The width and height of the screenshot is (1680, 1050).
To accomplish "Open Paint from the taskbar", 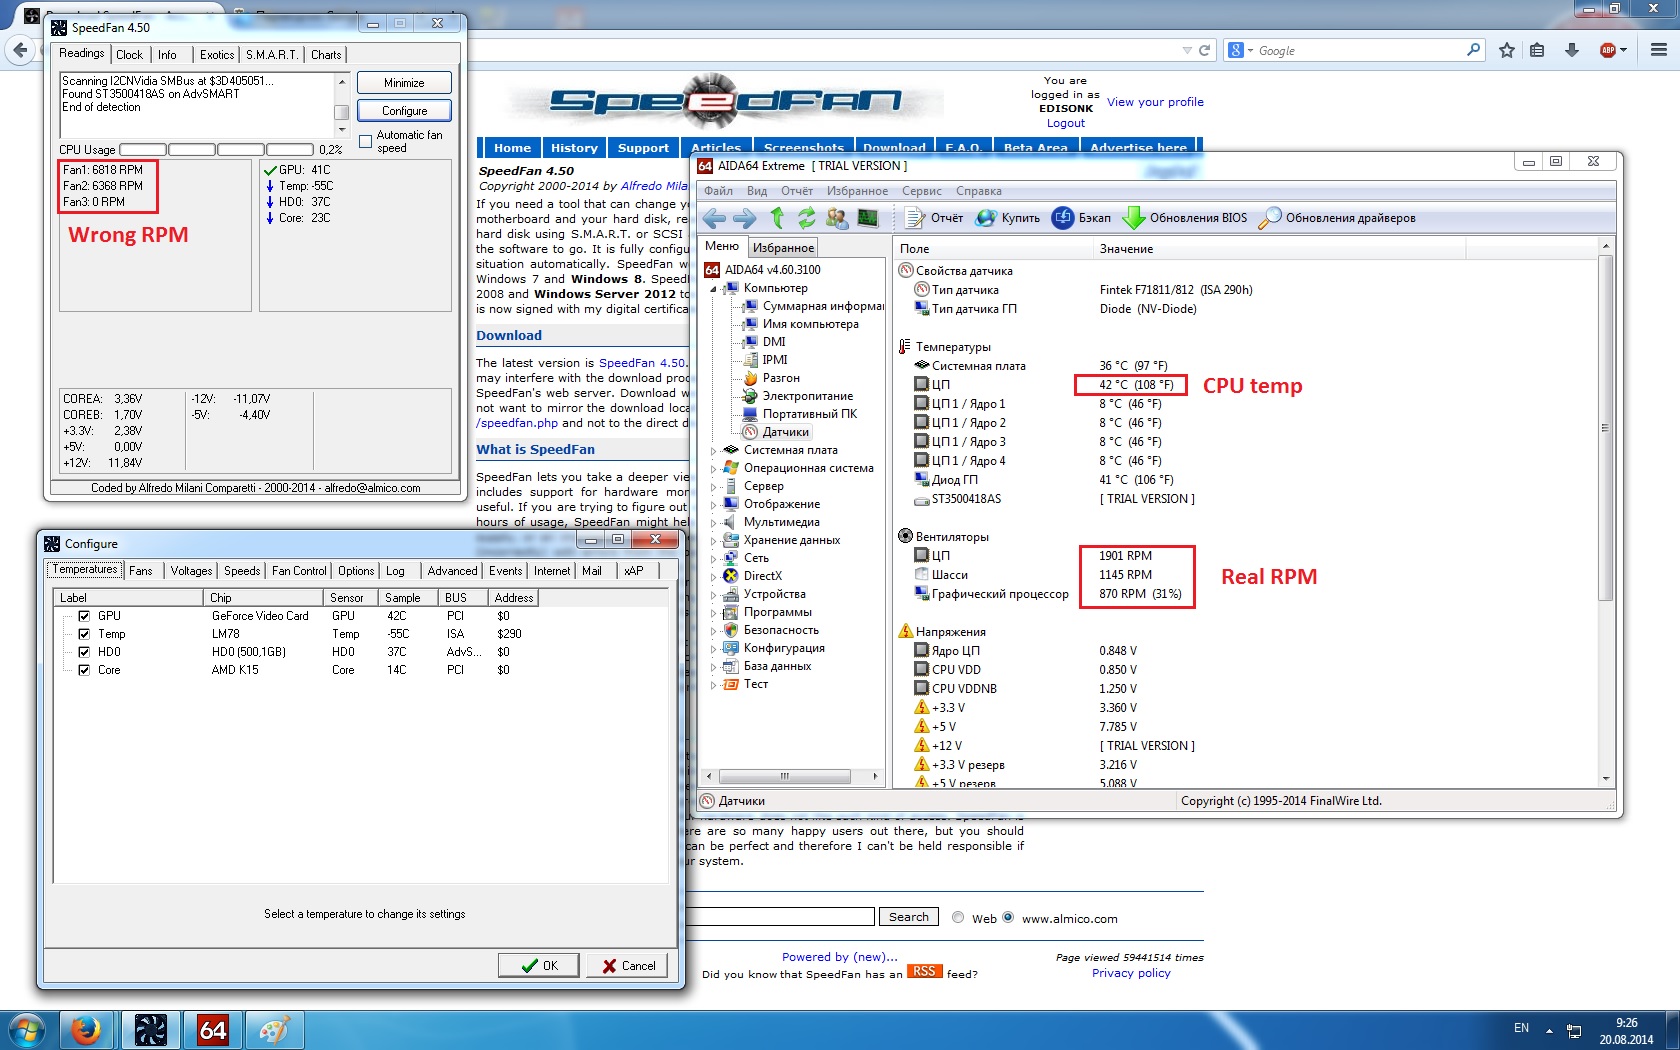I will [274, 1030].
